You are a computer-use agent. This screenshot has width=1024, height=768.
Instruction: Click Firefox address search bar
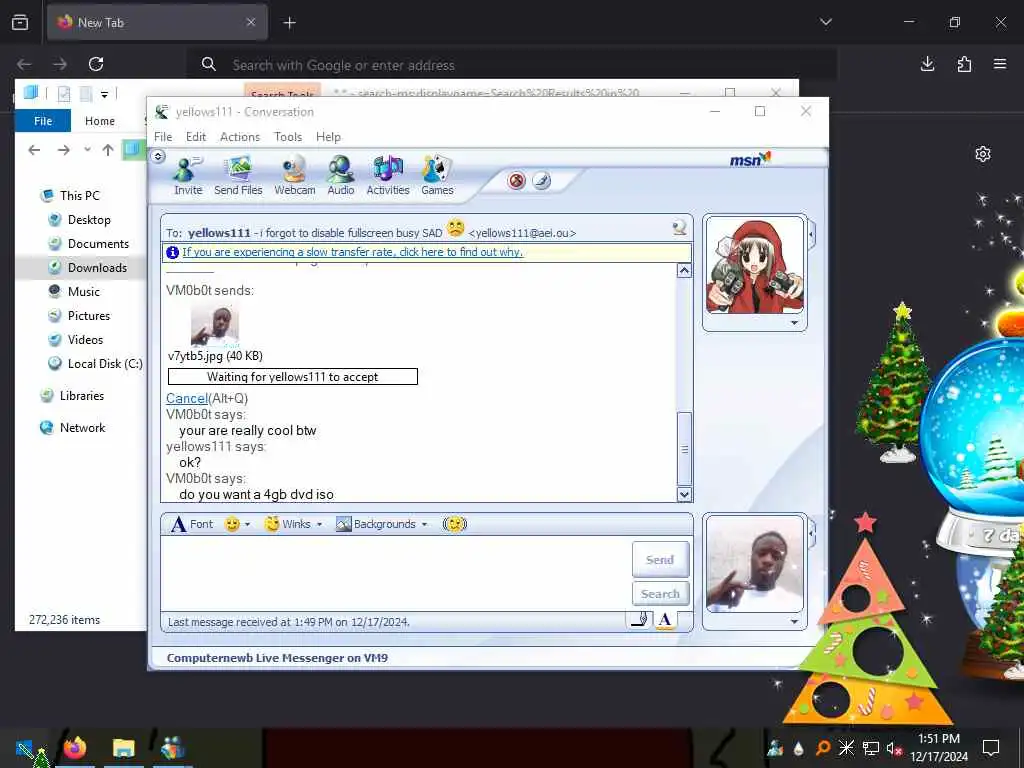click(512, 65)
